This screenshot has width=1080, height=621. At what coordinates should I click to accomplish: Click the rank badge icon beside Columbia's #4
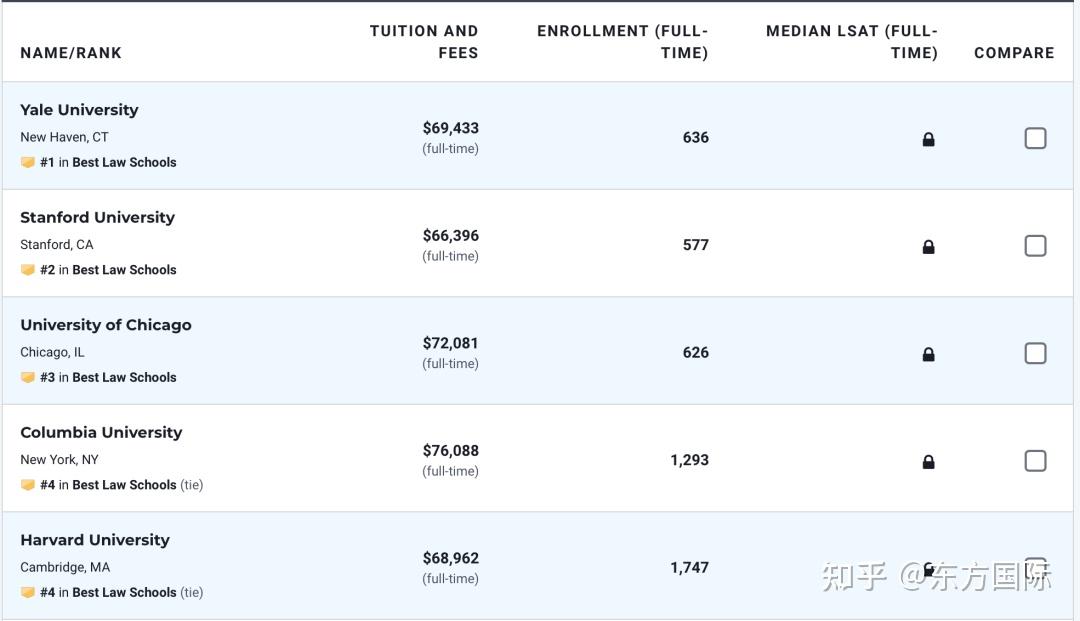tap(28, 485)
